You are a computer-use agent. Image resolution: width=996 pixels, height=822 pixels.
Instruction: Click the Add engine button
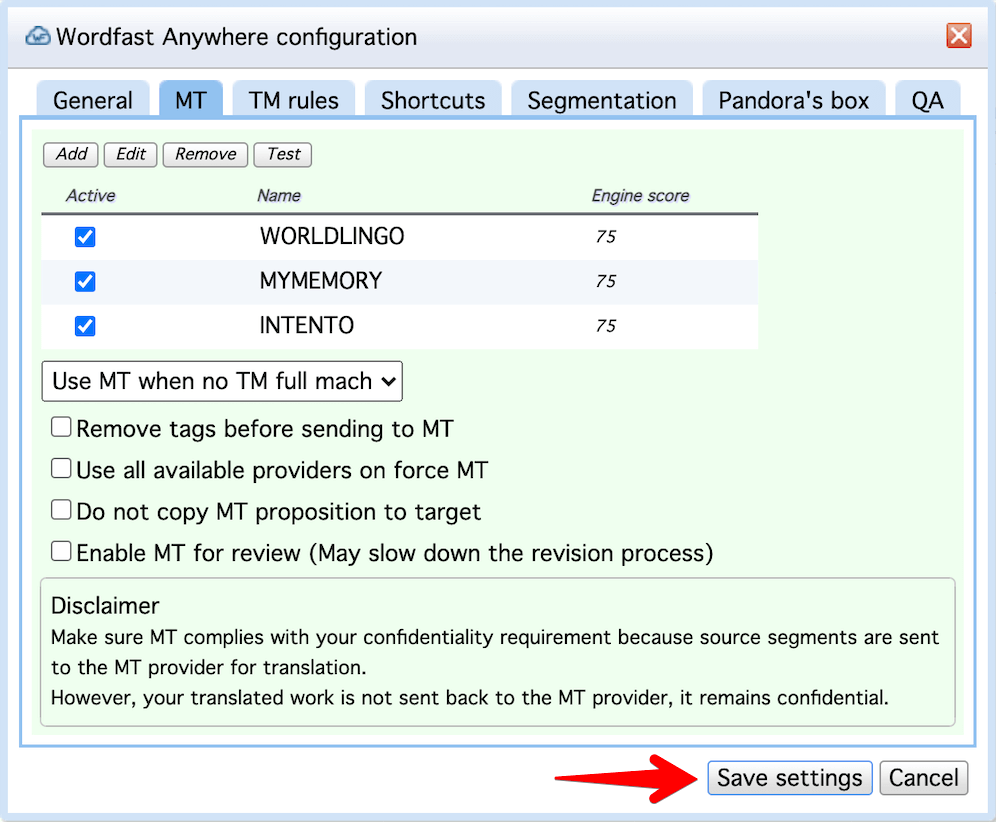click(71, 154)
